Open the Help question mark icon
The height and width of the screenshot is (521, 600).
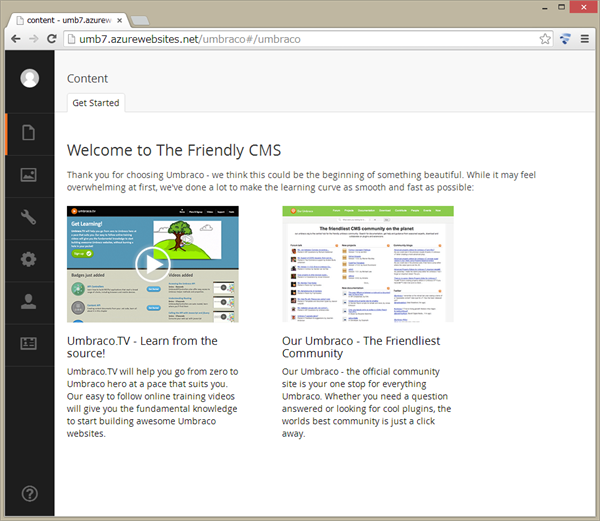[30, 493]
